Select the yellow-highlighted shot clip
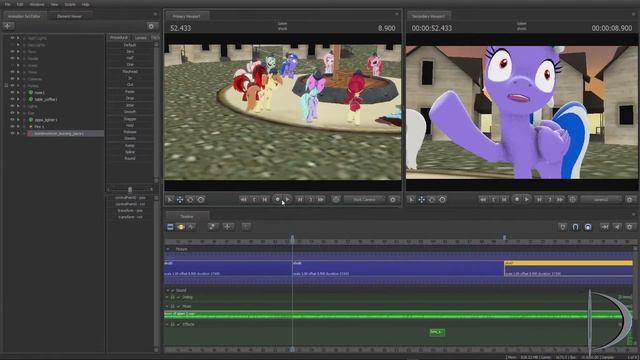640x360 pixels. pos(568,269)
